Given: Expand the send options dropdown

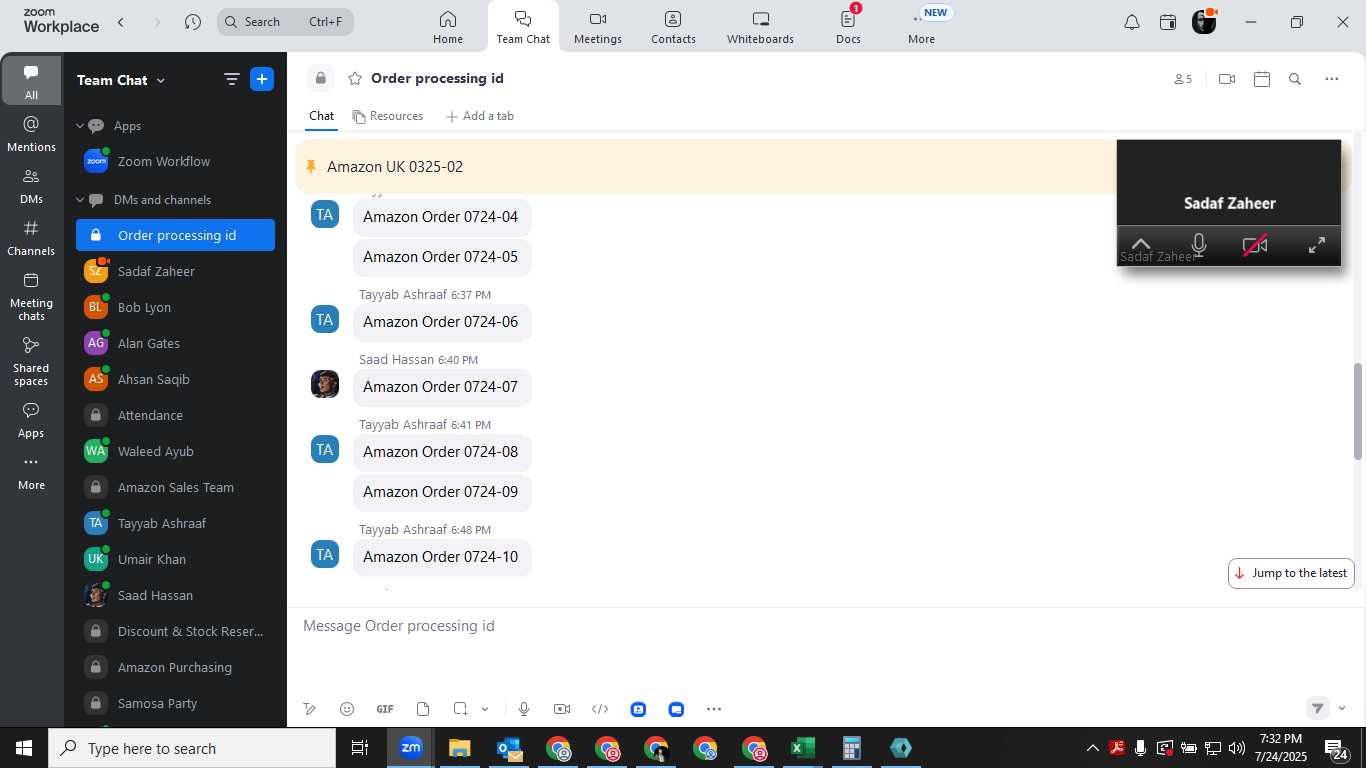Looking at the screenshot, I should (1342, 708).
